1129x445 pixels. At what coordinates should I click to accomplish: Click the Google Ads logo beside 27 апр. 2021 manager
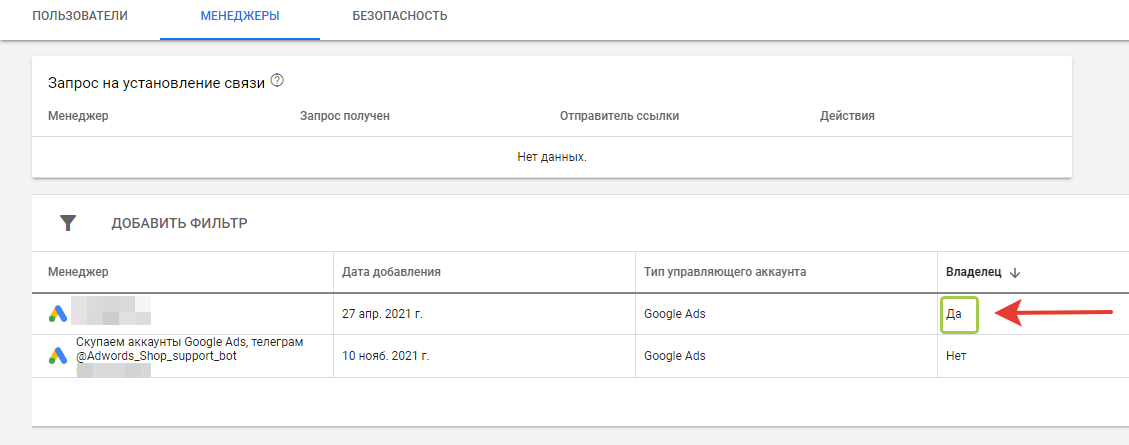[x=58, y=314]
